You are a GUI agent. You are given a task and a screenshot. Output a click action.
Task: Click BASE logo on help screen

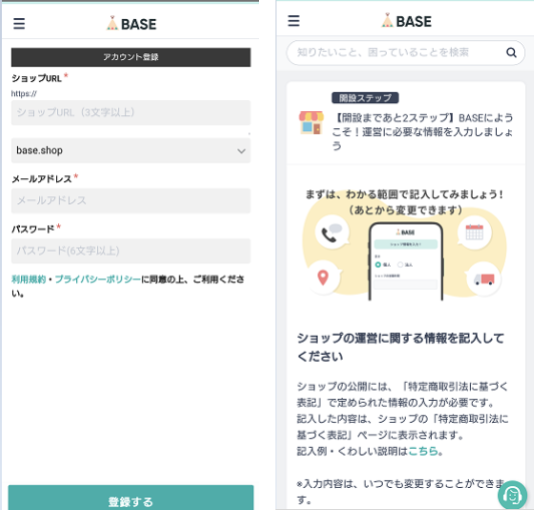click(406, 21)
